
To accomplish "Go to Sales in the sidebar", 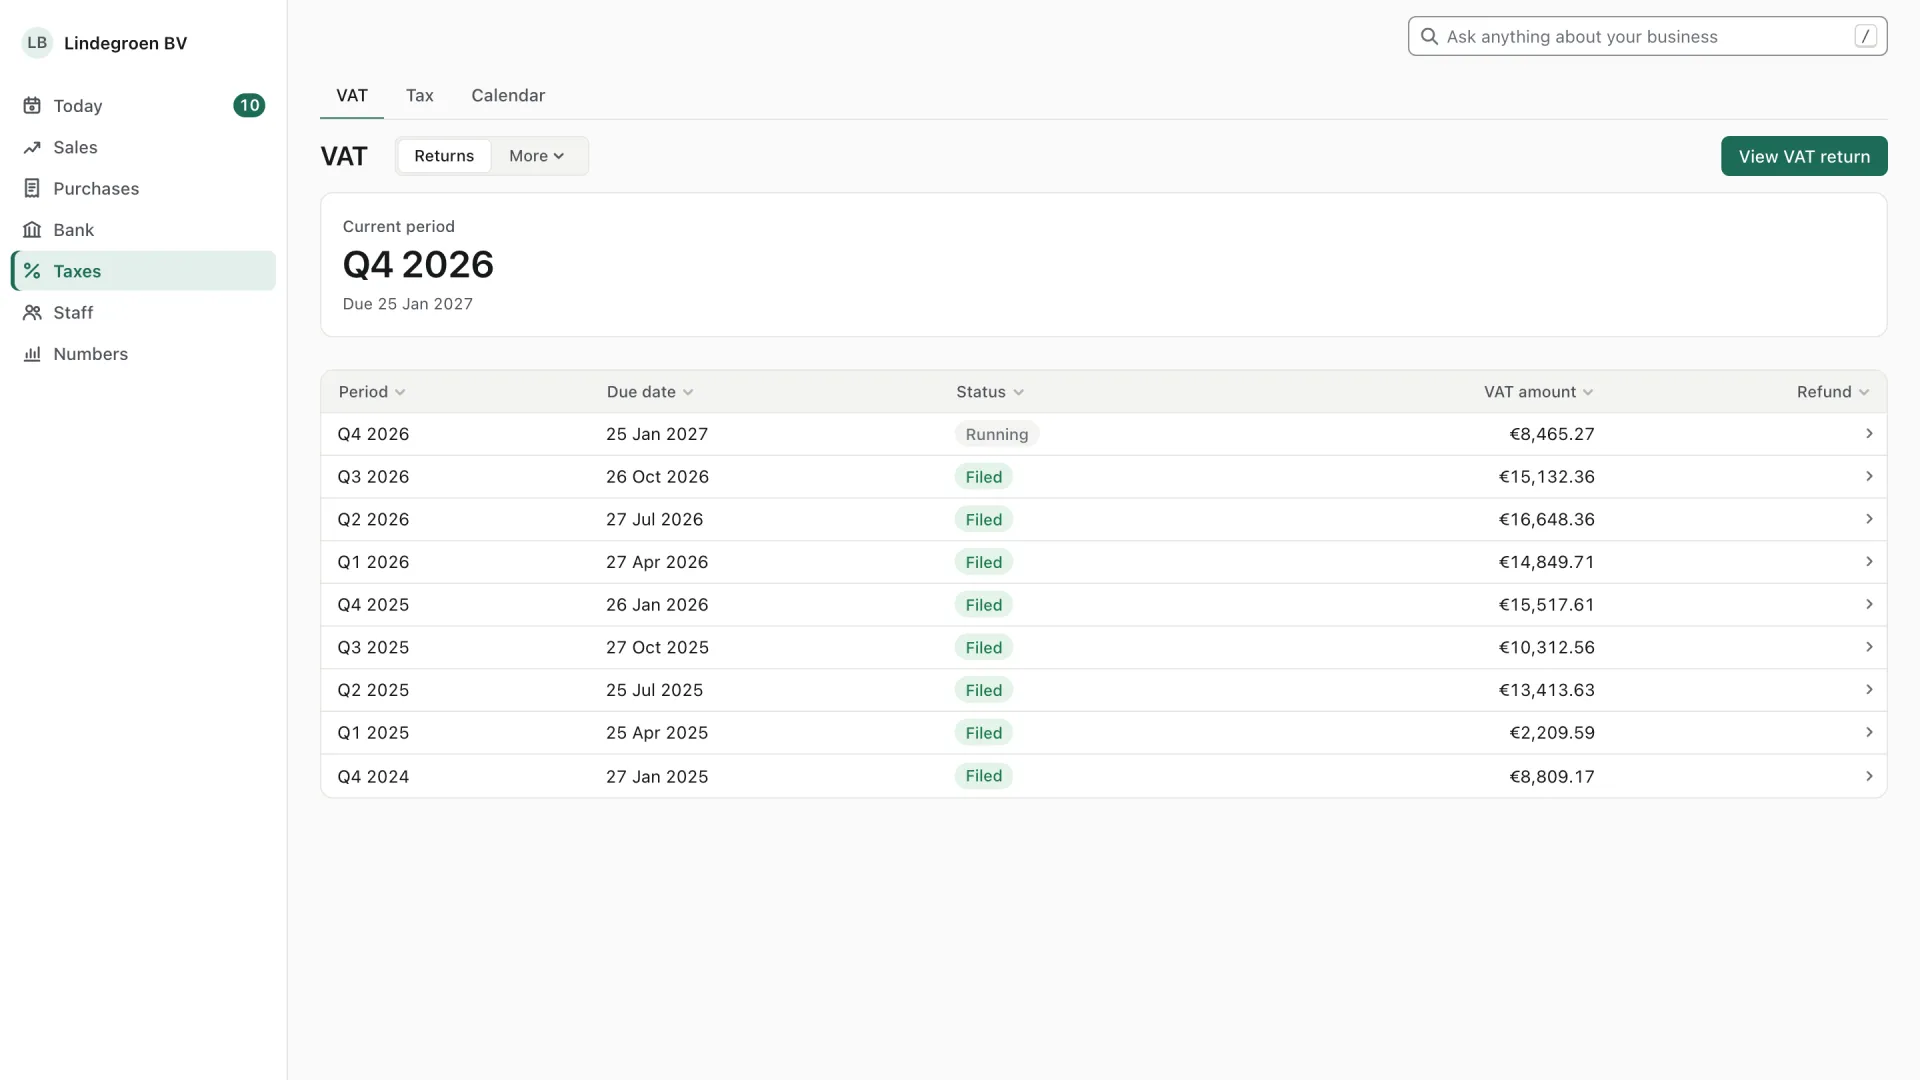I will (x=143, y=147).
